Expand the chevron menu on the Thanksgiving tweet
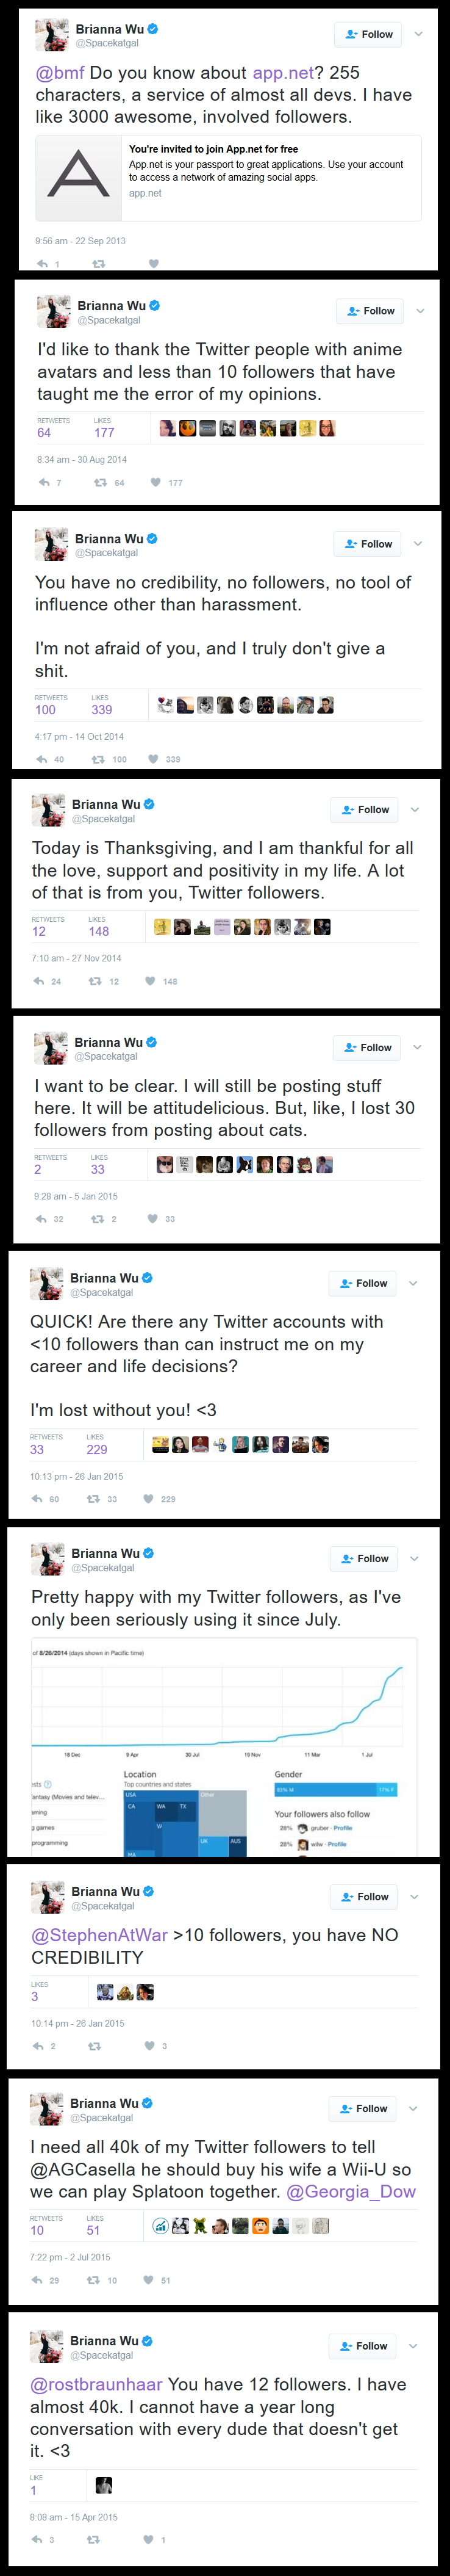The width and height of the screenshot is (450, 2576). pyautogui.click(x=415, y=810)
